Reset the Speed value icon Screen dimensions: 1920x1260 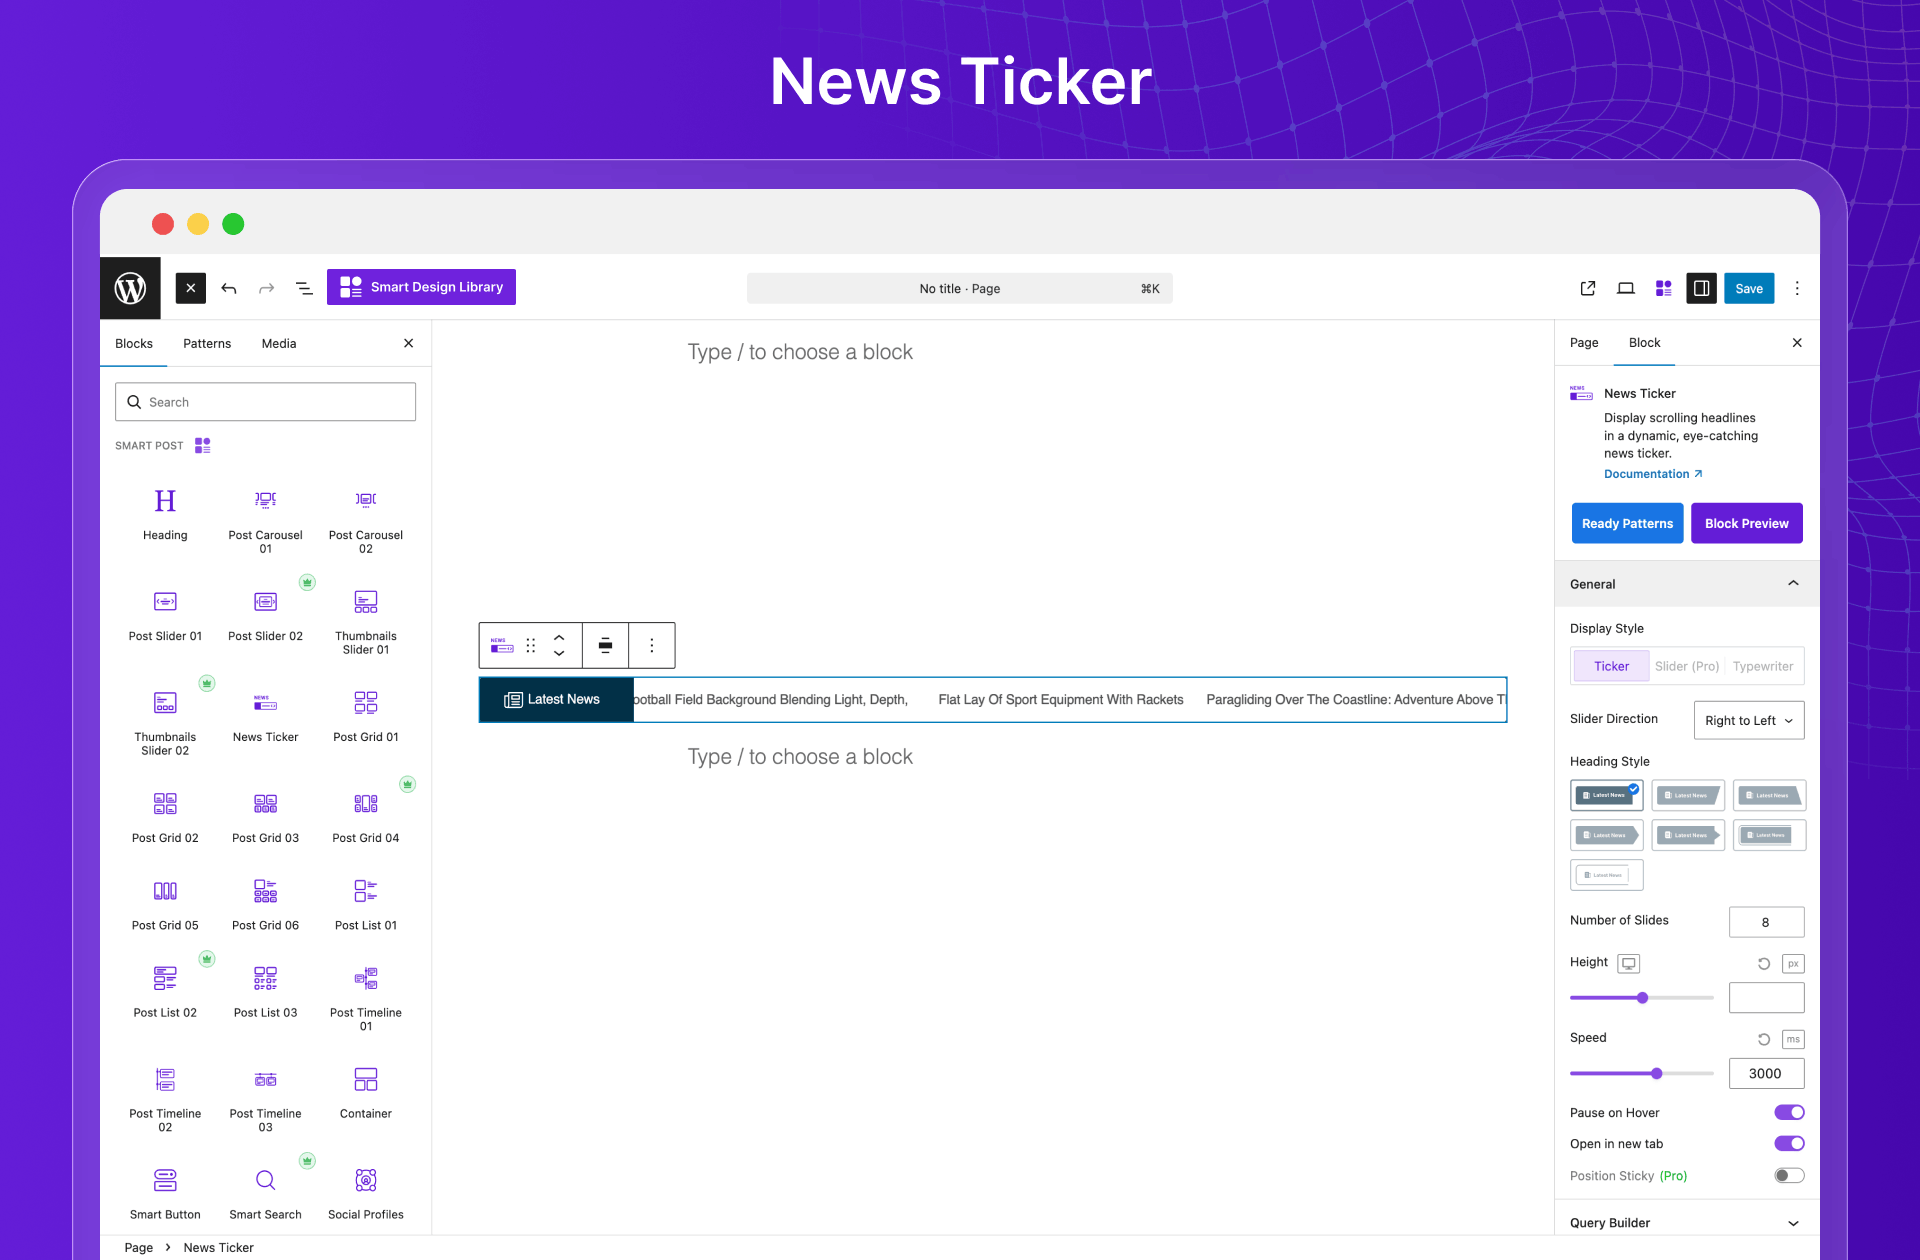point(1763,1039)
